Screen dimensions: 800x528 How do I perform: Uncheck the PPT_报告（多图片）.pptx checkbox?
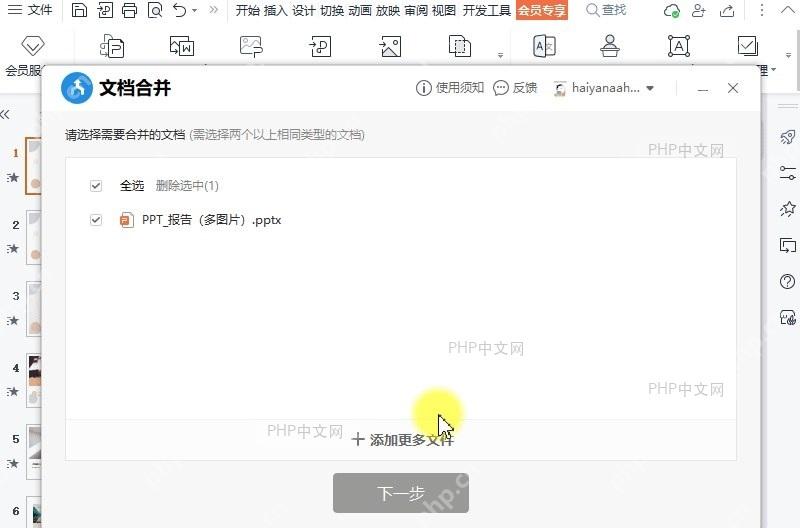coord(95,220)
